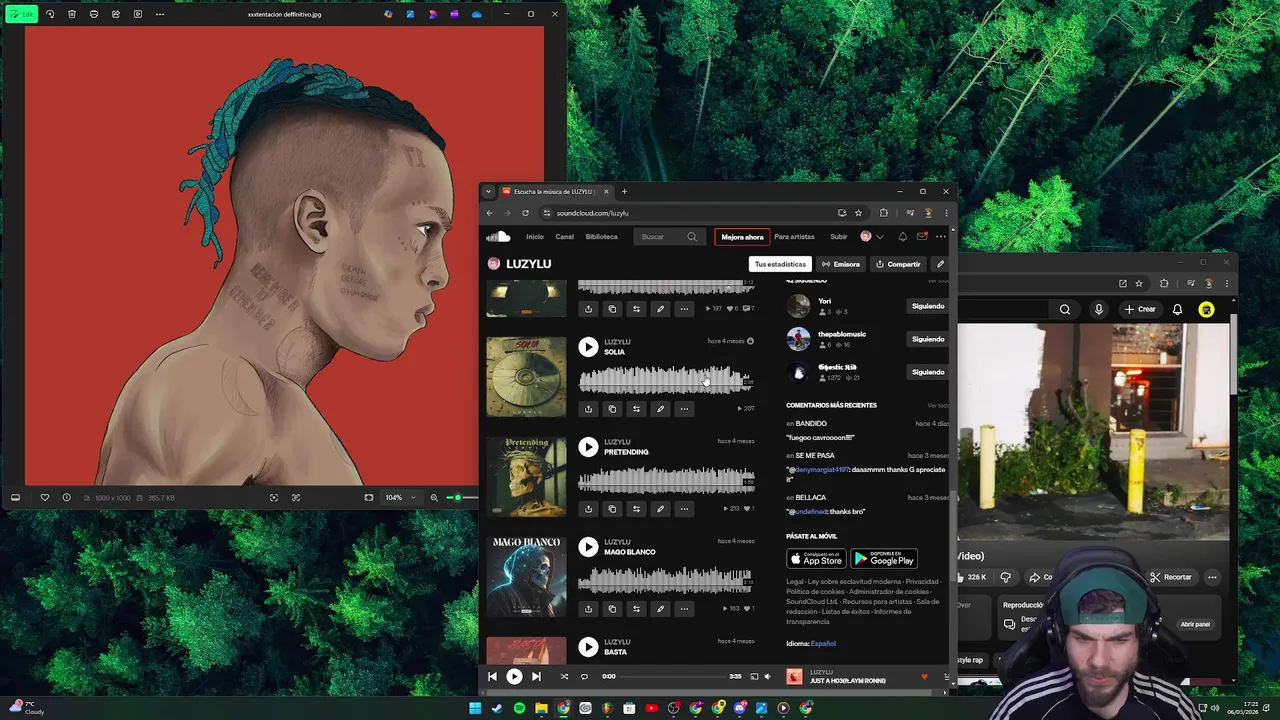
Task: Toggle repeat in SoundCloud player
Action: point(584,677)
